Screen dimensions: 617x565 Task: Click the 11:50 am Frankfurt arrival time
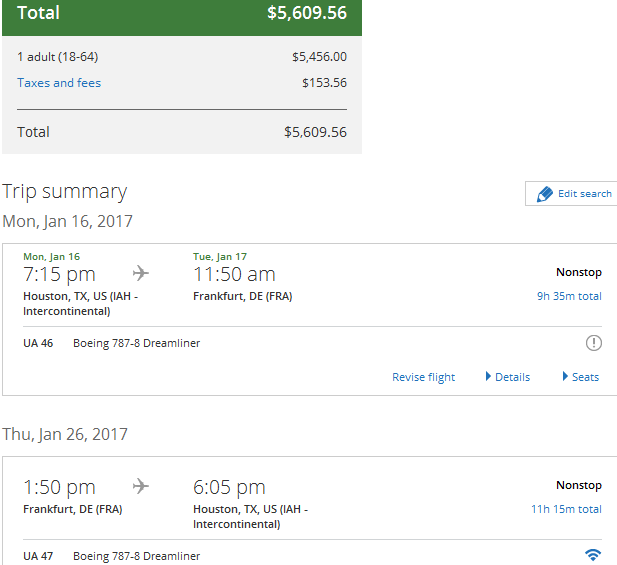pos(234,274)
